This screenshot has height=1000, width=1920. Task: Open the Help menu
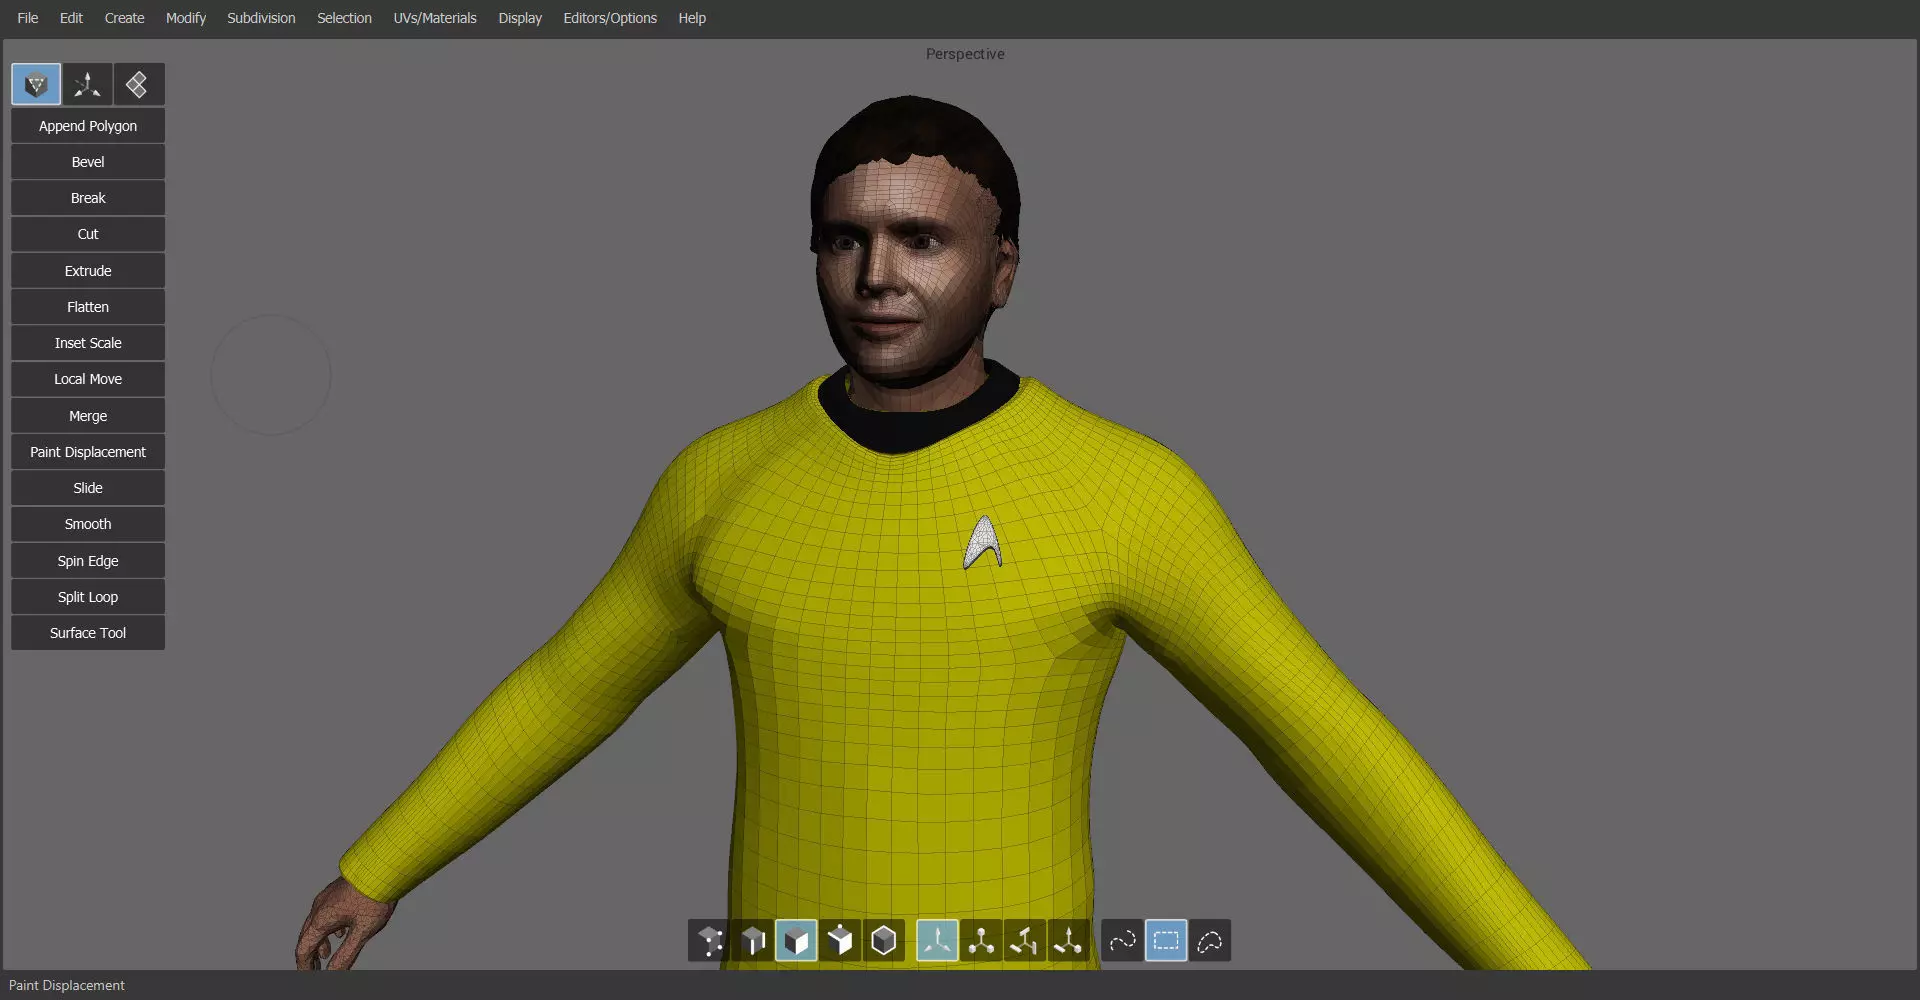[692, 18]
